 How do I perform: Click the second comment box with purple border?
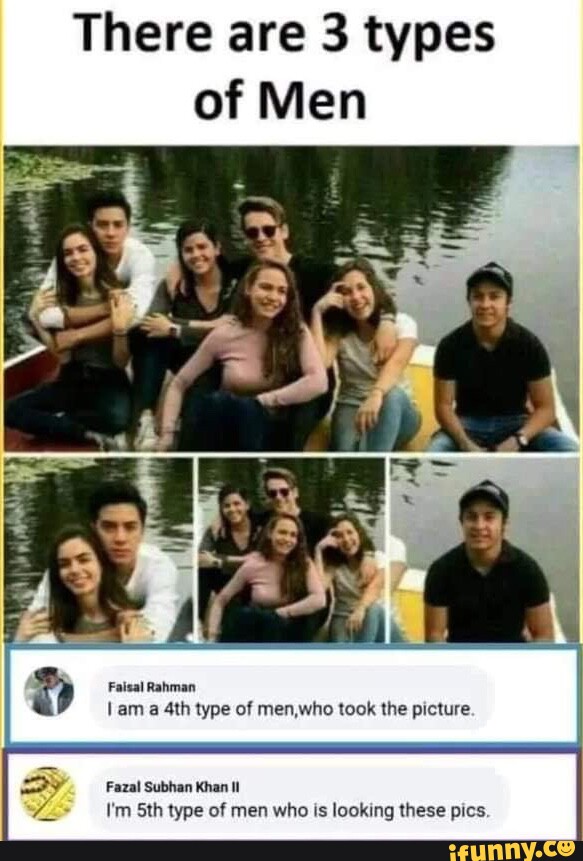293,795
